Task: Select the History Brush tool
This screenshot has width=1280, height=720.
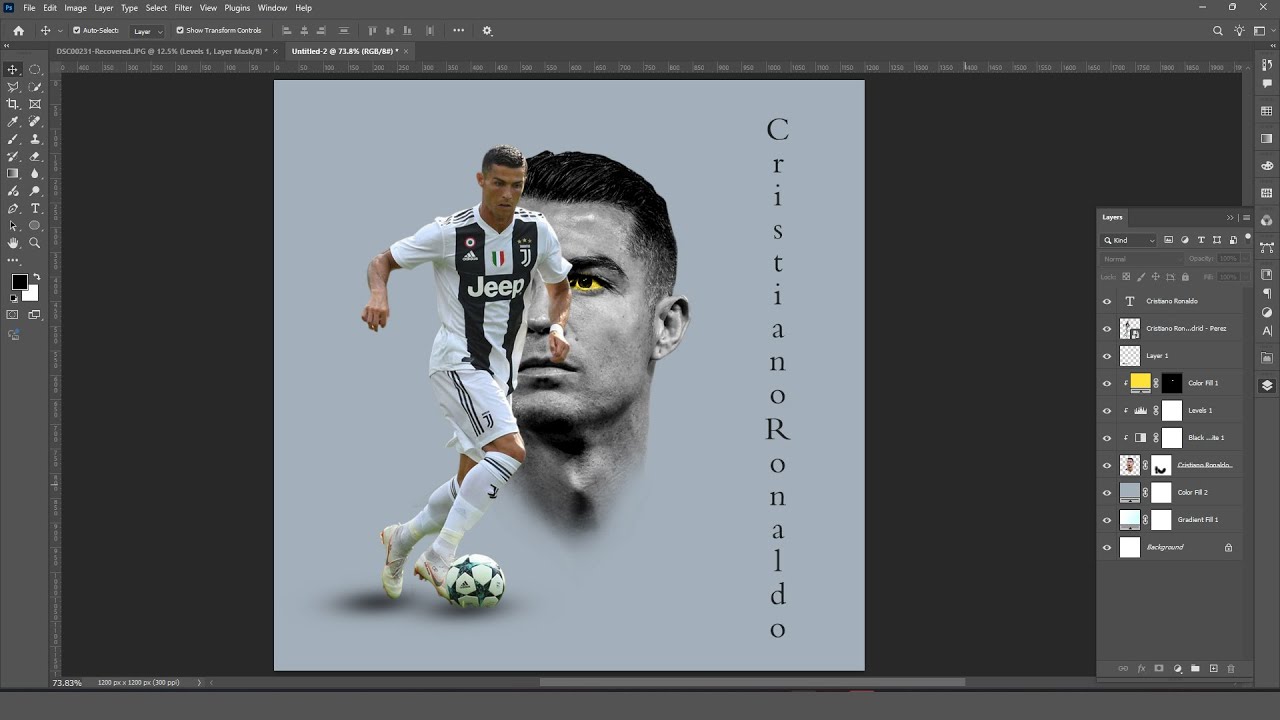Action: click(13, 156)
